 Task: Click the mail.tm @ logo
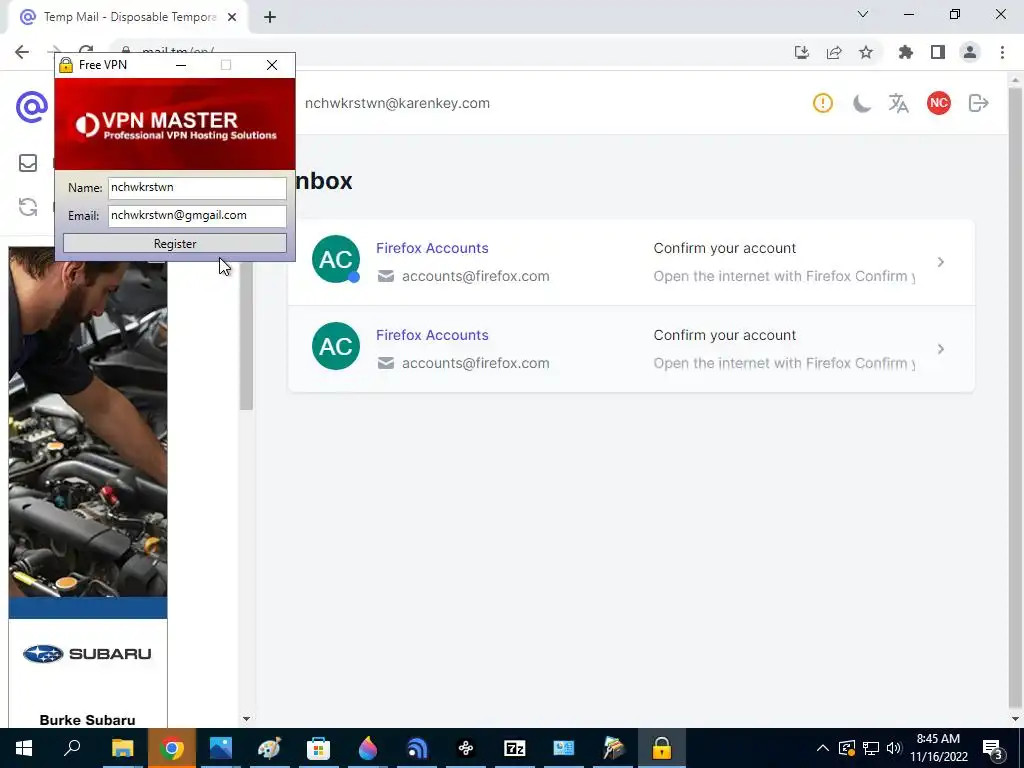(31, 107)
